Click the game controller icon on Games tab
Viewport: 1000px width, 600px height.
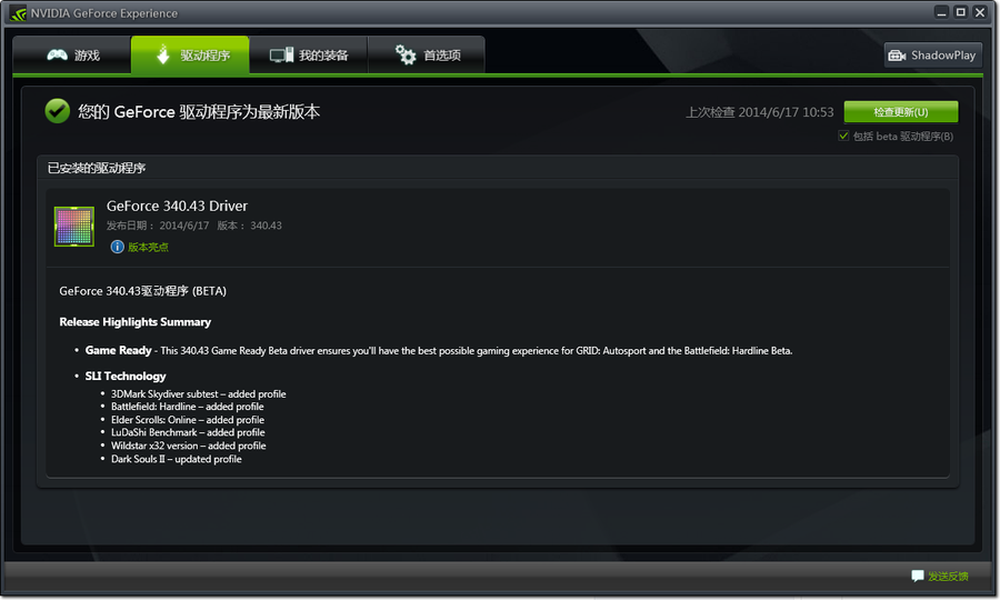[x=57, y=55]
